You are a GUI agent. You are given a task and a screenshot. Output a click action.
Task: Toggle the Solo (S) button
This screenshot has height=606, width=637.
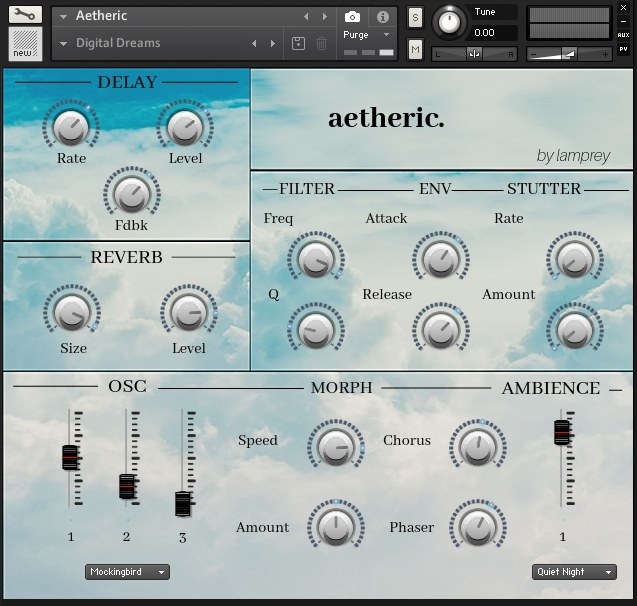point(415,17)
